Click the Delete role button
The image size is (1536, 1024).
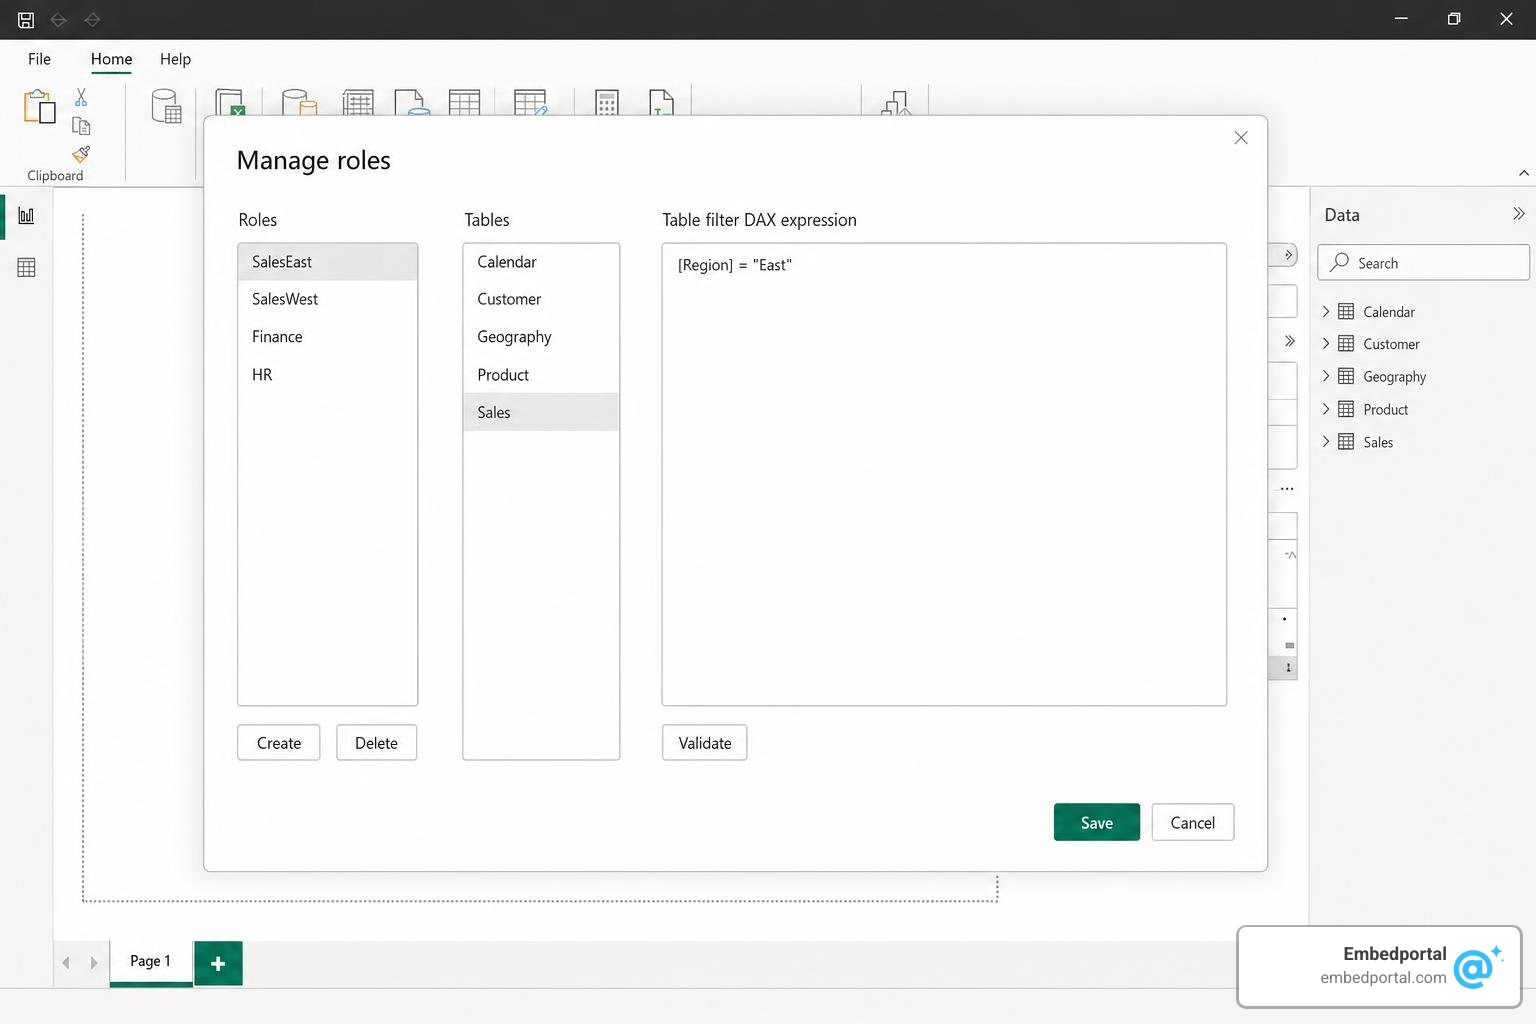click(376, 743)
